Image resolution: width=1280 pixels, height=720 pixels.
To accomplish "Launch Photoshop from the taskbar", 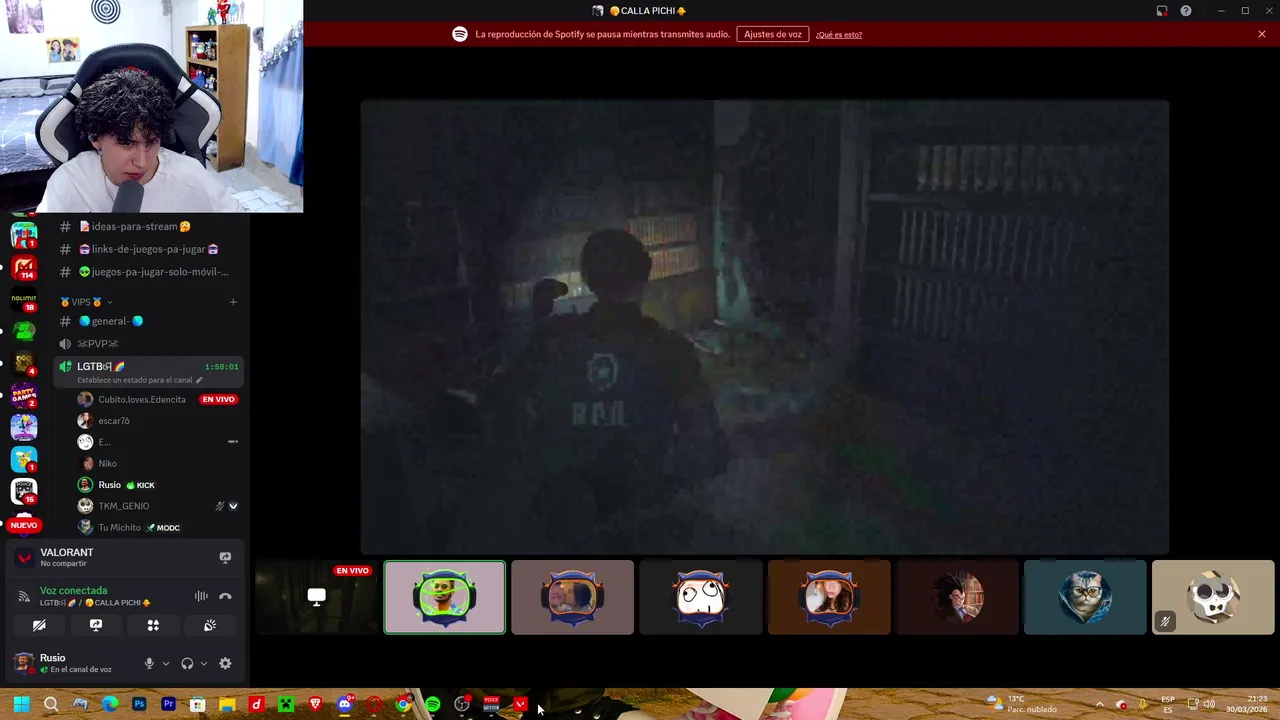I will click(139, 704).
